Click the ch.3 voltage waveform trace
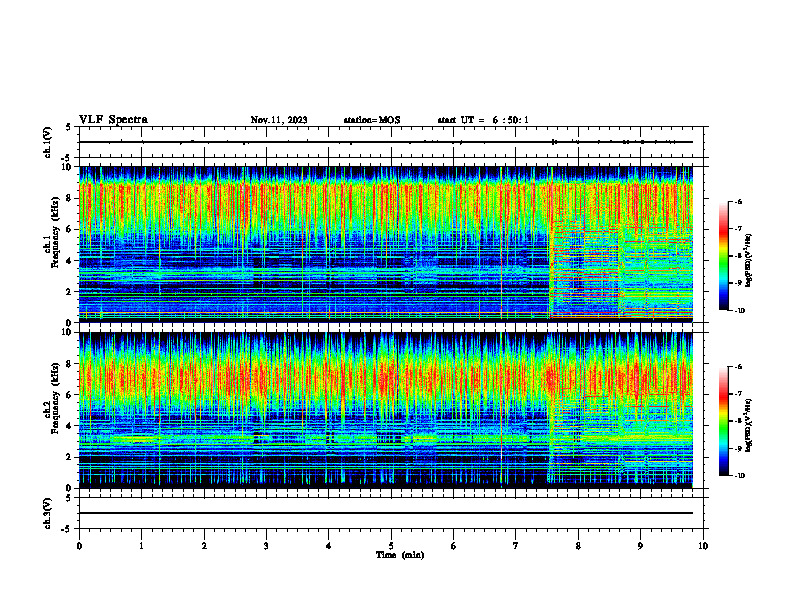 (386, 513)
